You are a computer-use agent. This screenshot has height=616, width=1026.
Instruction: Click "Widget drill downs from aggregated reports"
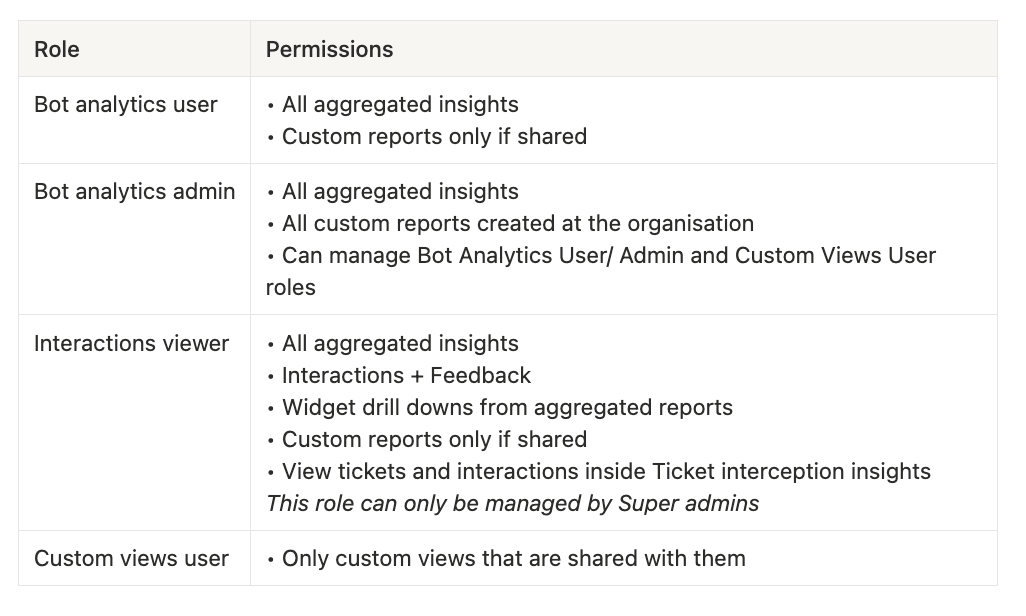[507, 408]
